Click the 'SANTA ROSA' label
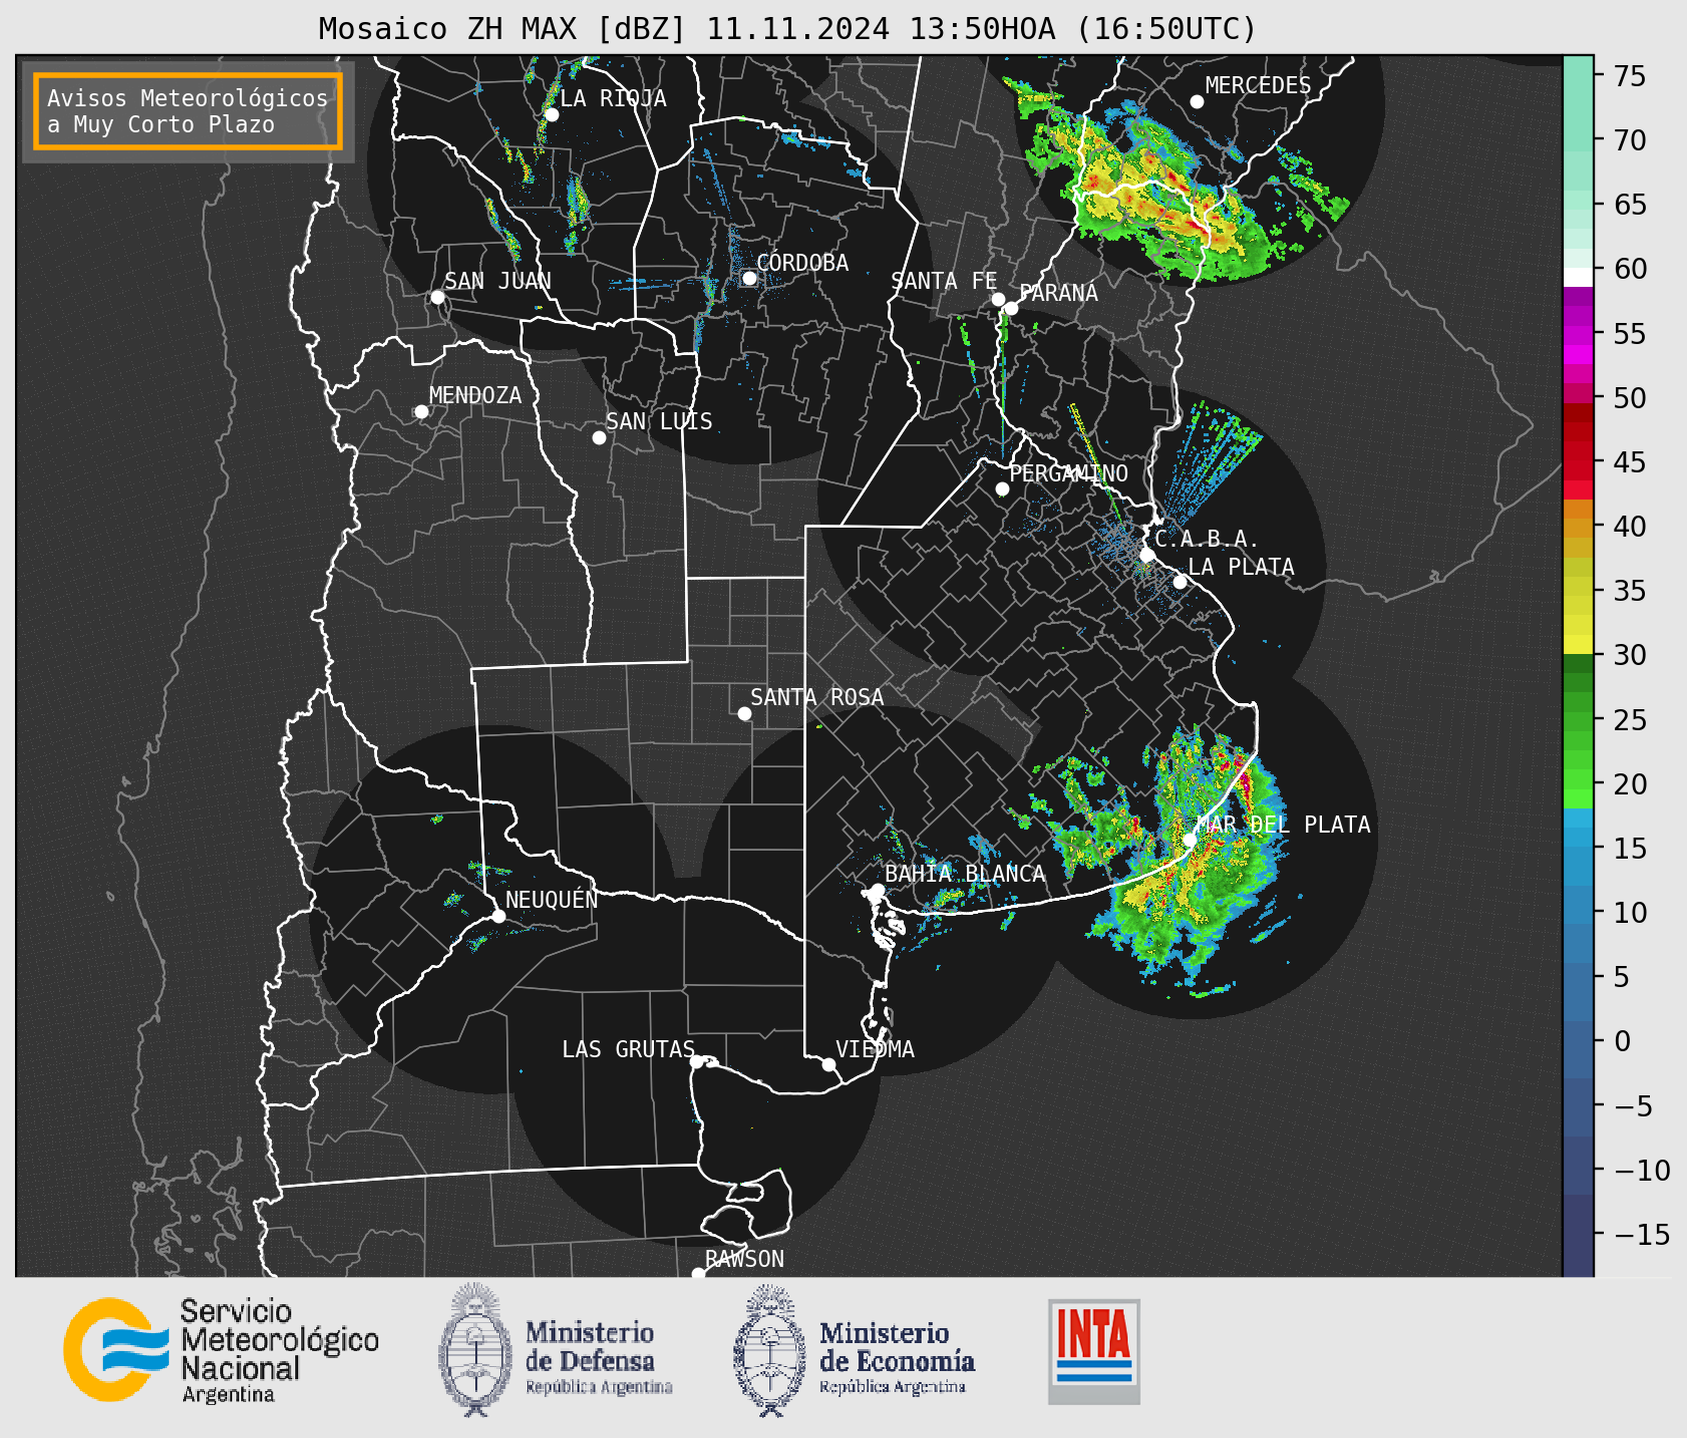Viewport: 1687px width, 1438px height. (x=817, y=697)
